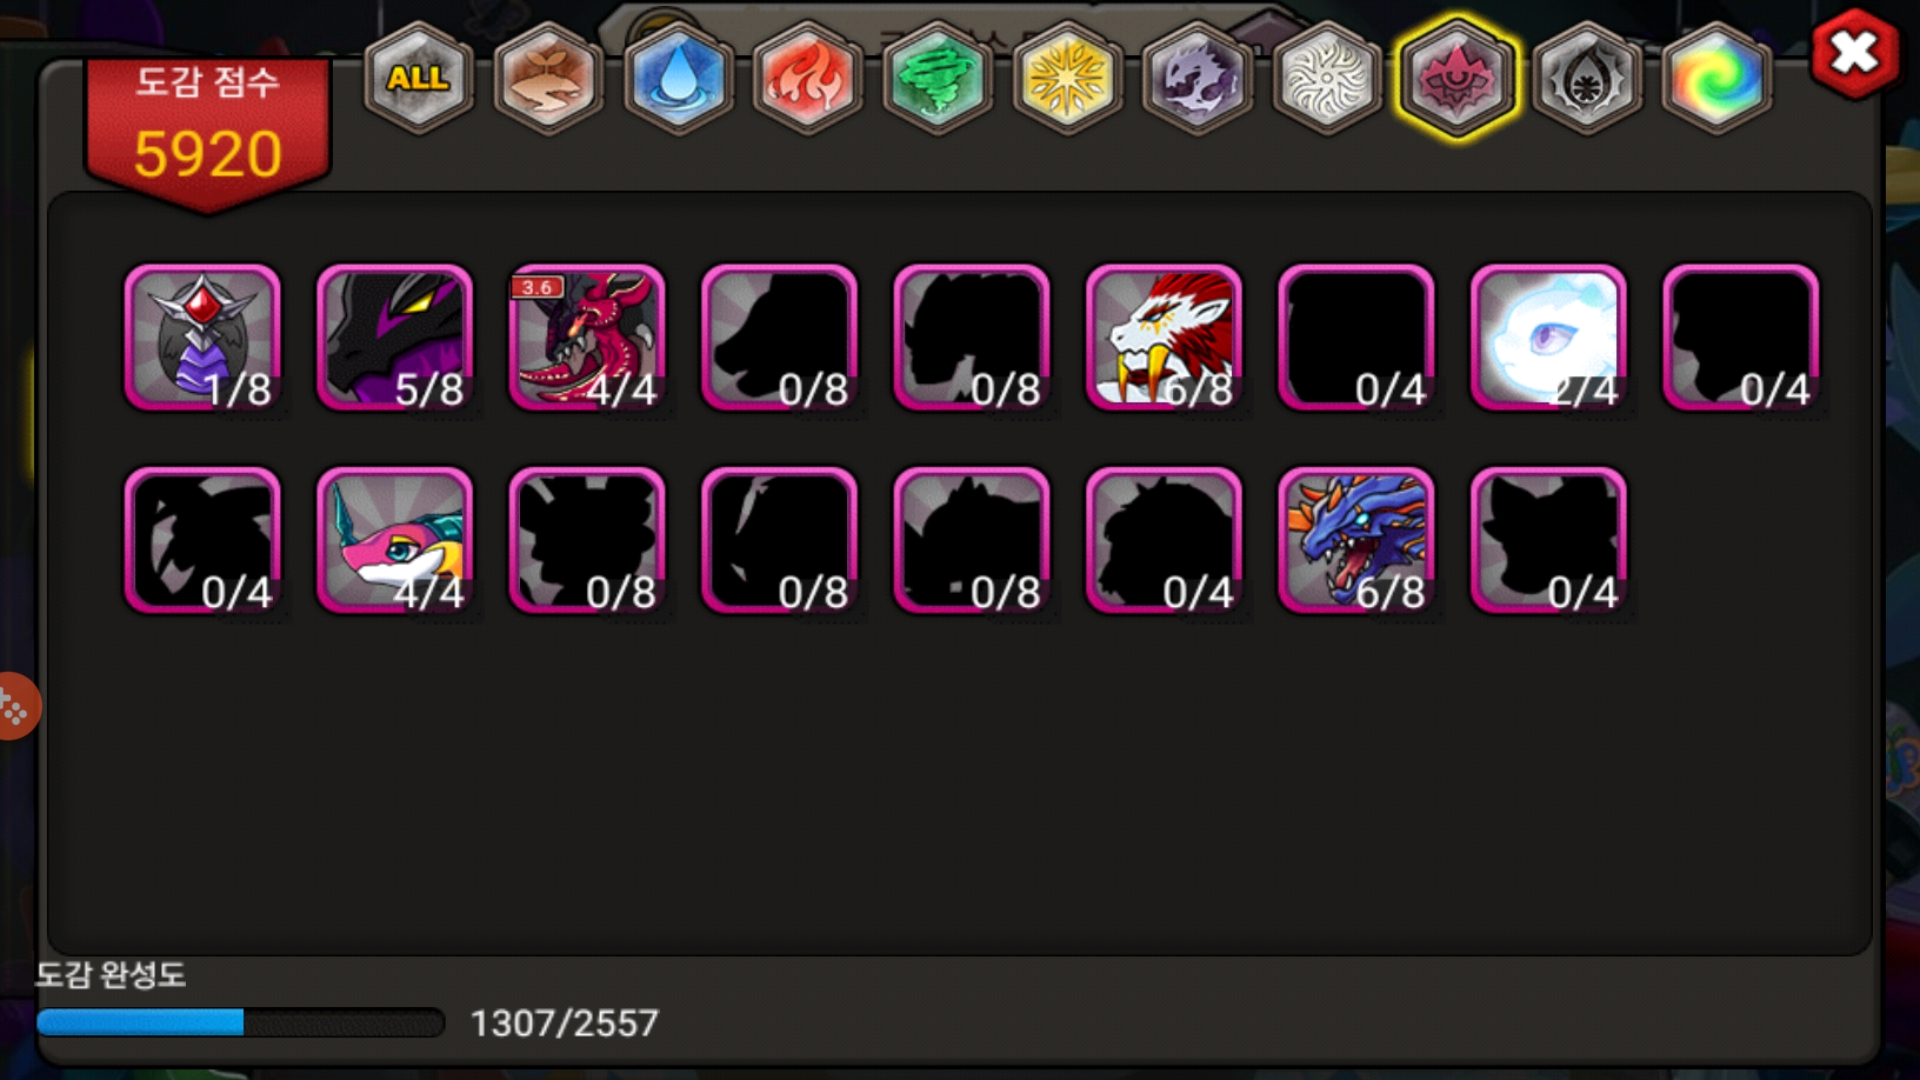The width and height of the screenshot is (1920, 1080).
Task: Filter by yellow light burst element icon
Action: pyautogui.click(x=1067, y=78)
